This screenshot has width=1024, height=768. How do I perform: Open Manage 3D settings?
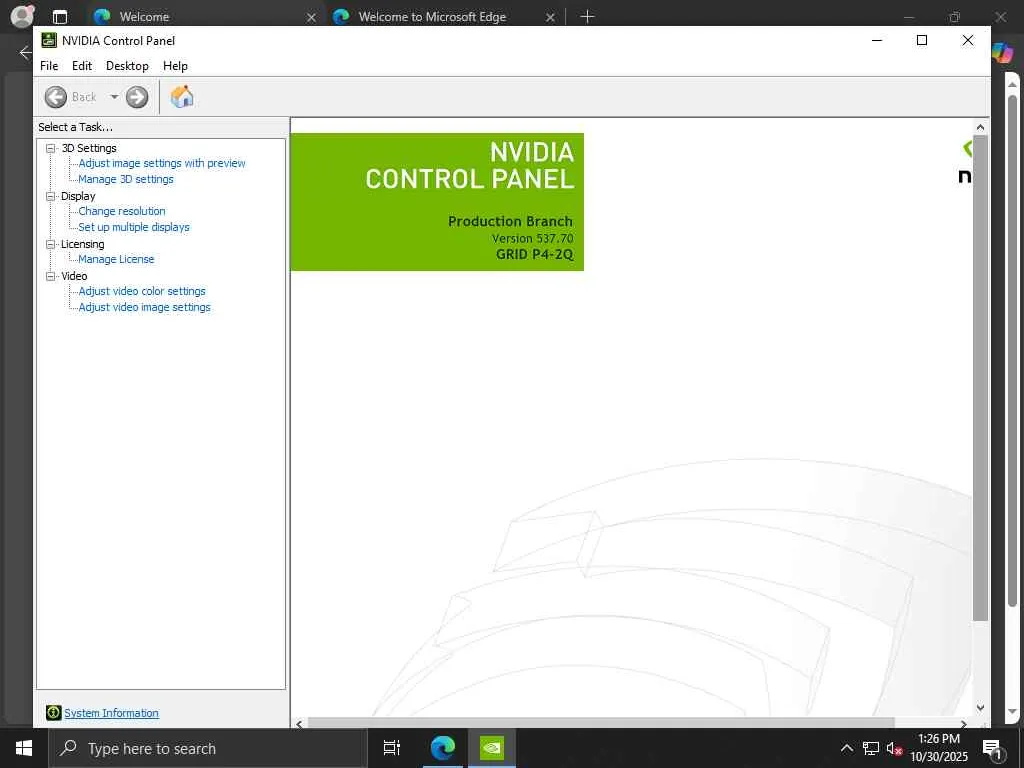tap(126, 179)
